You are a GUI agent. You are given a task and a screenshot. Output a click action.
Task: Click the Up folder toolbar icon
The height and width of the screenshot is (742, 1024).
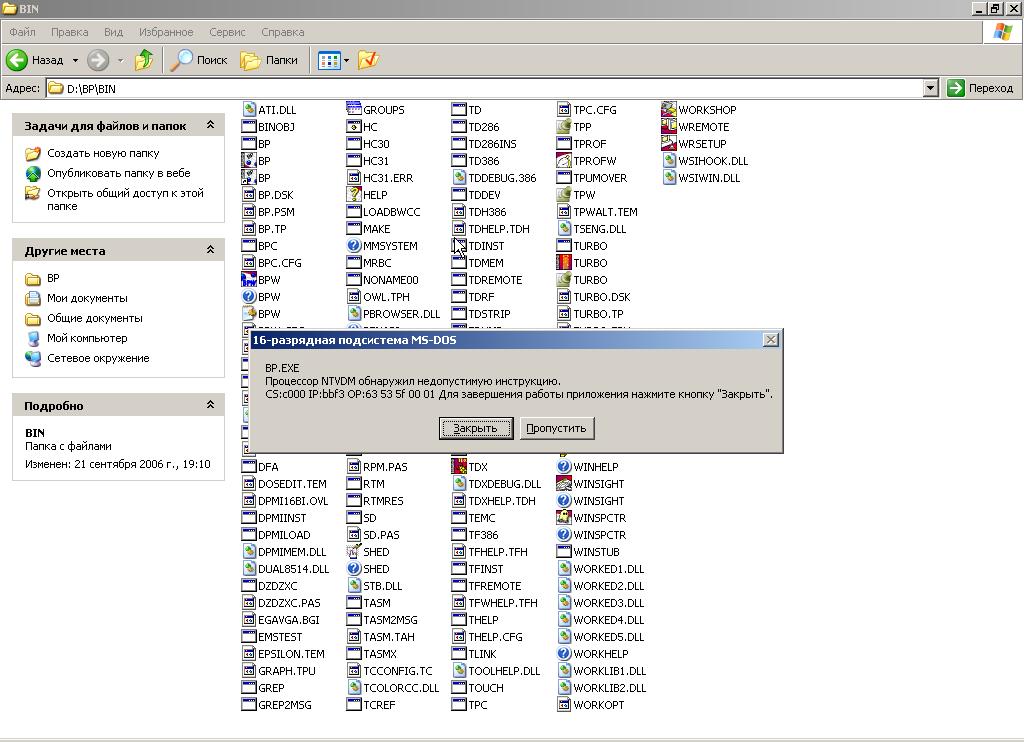tap(144, 60)
